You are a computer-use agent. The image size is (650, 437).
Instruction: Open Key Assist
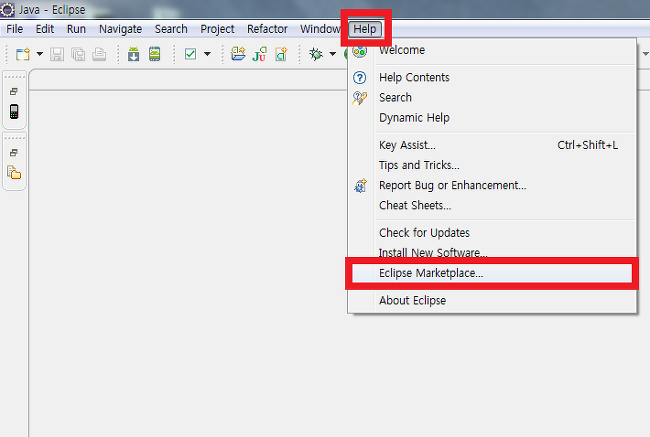pyautogui.click(x=492, y=145)
